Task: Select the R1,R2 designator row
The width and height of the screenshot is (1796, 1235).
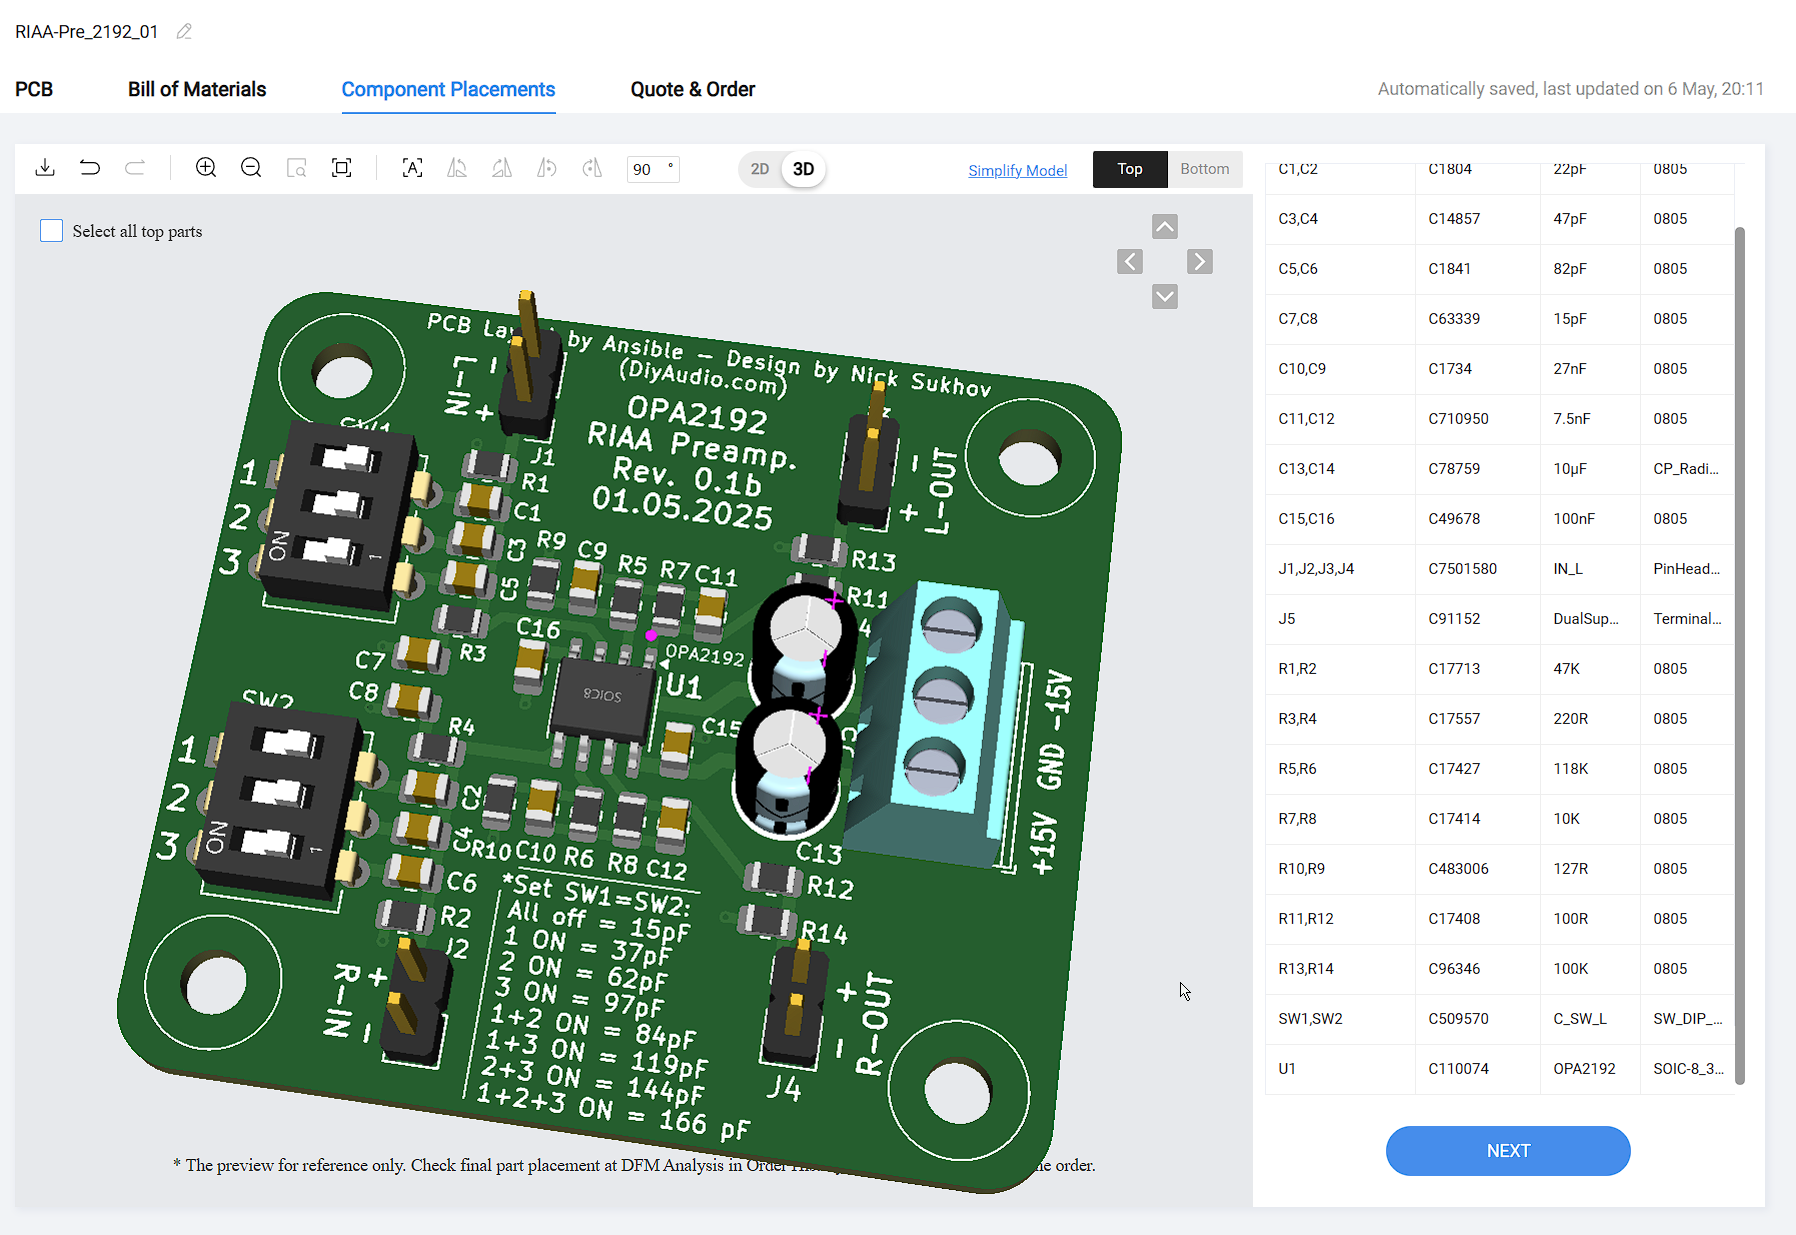Action: [1499, 669]
